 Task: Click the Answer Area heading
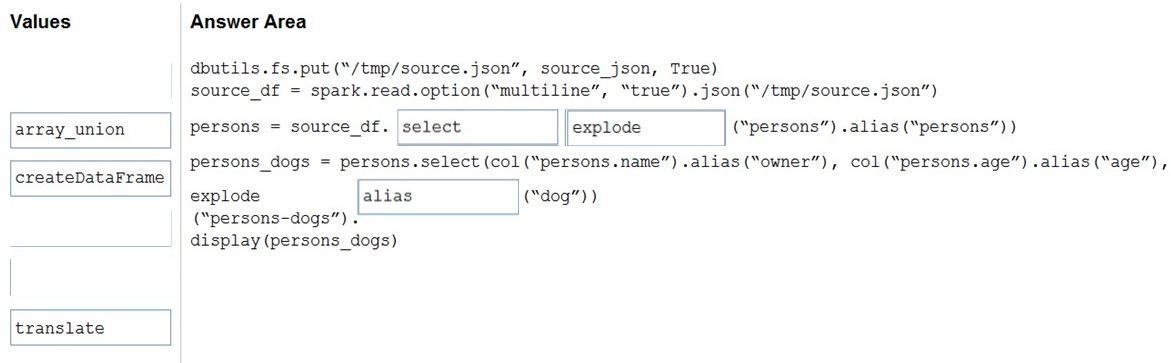point(248,22)
